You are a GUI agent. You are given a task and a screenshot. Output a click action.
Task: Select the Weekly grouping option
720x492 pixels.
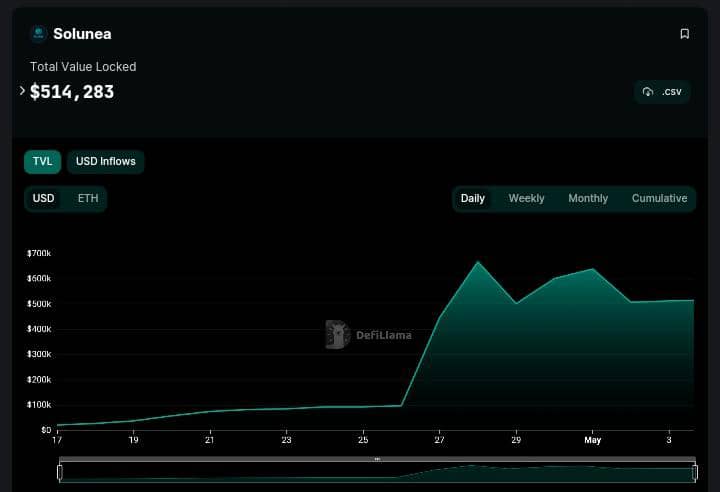[526, 198]
